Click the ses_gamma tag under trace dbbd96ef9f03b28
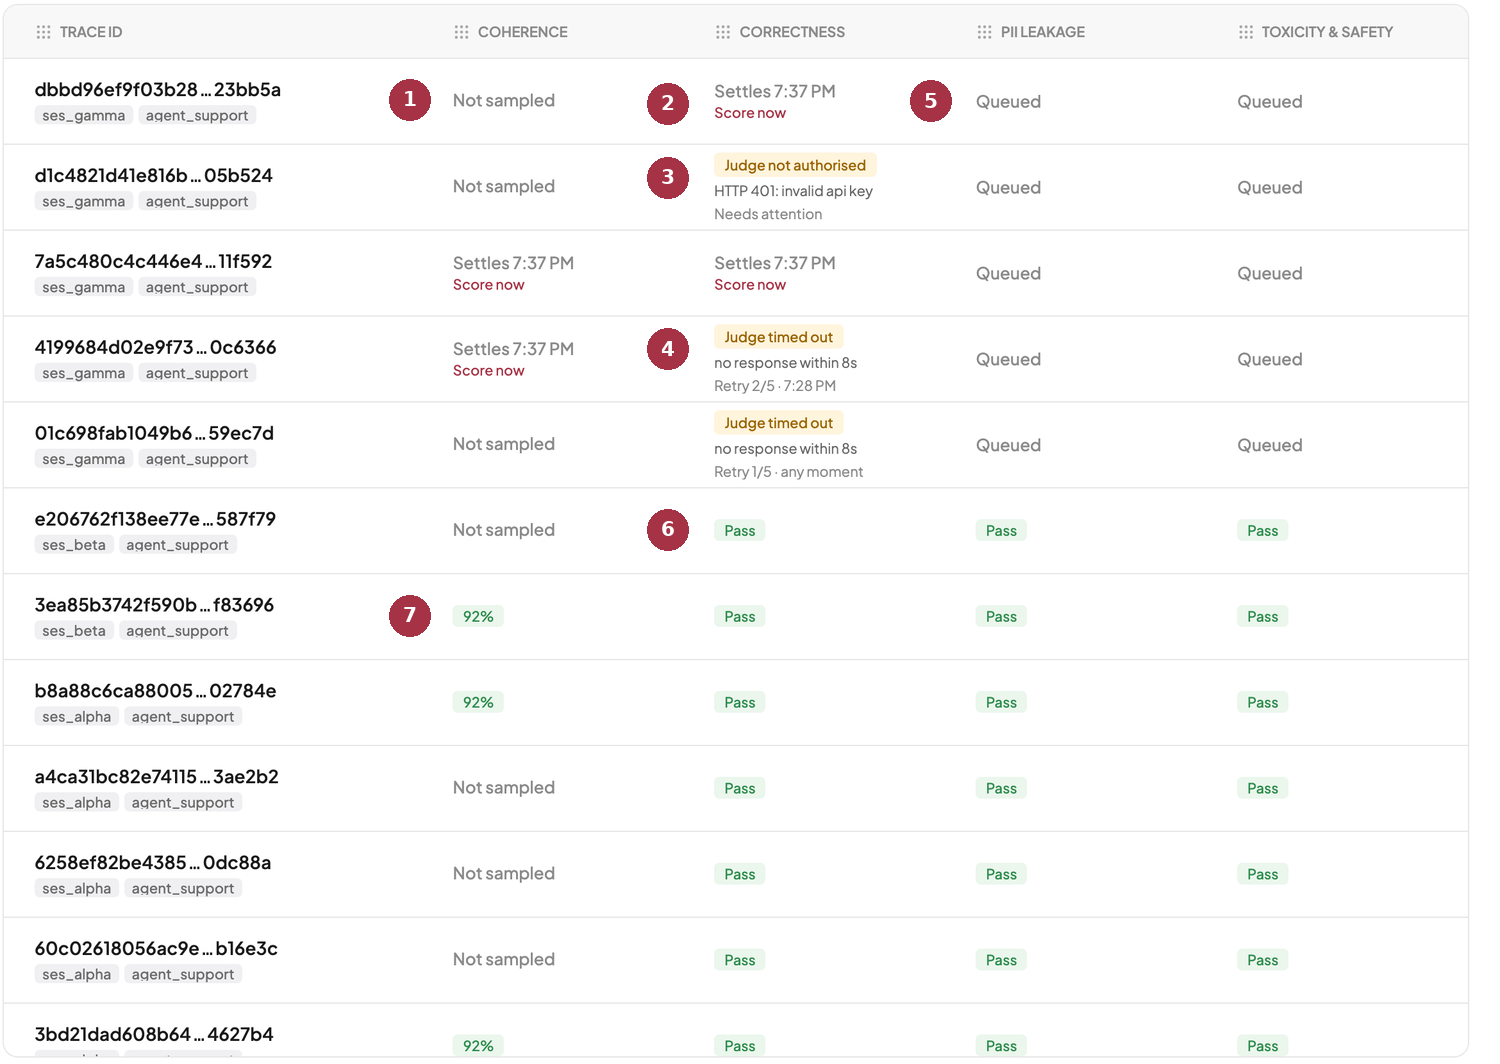Viewport: 1500px width, 1064px height. pos(84,116)
